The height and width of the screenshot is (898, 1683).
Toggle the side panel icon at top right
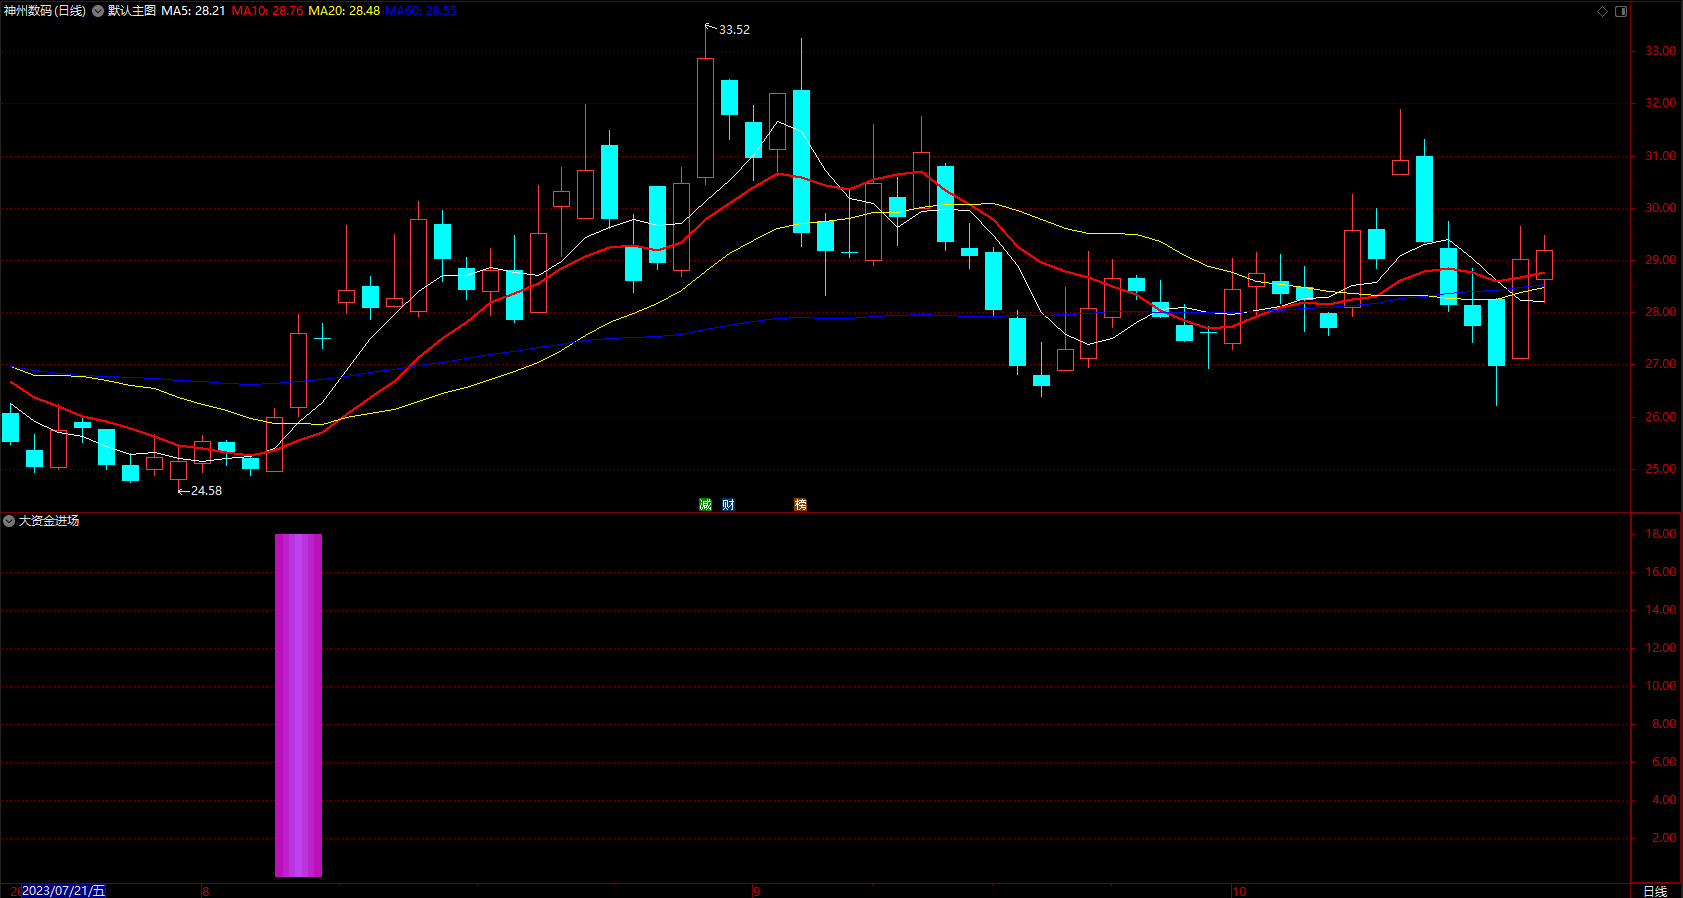click(x=1621, y=11)
